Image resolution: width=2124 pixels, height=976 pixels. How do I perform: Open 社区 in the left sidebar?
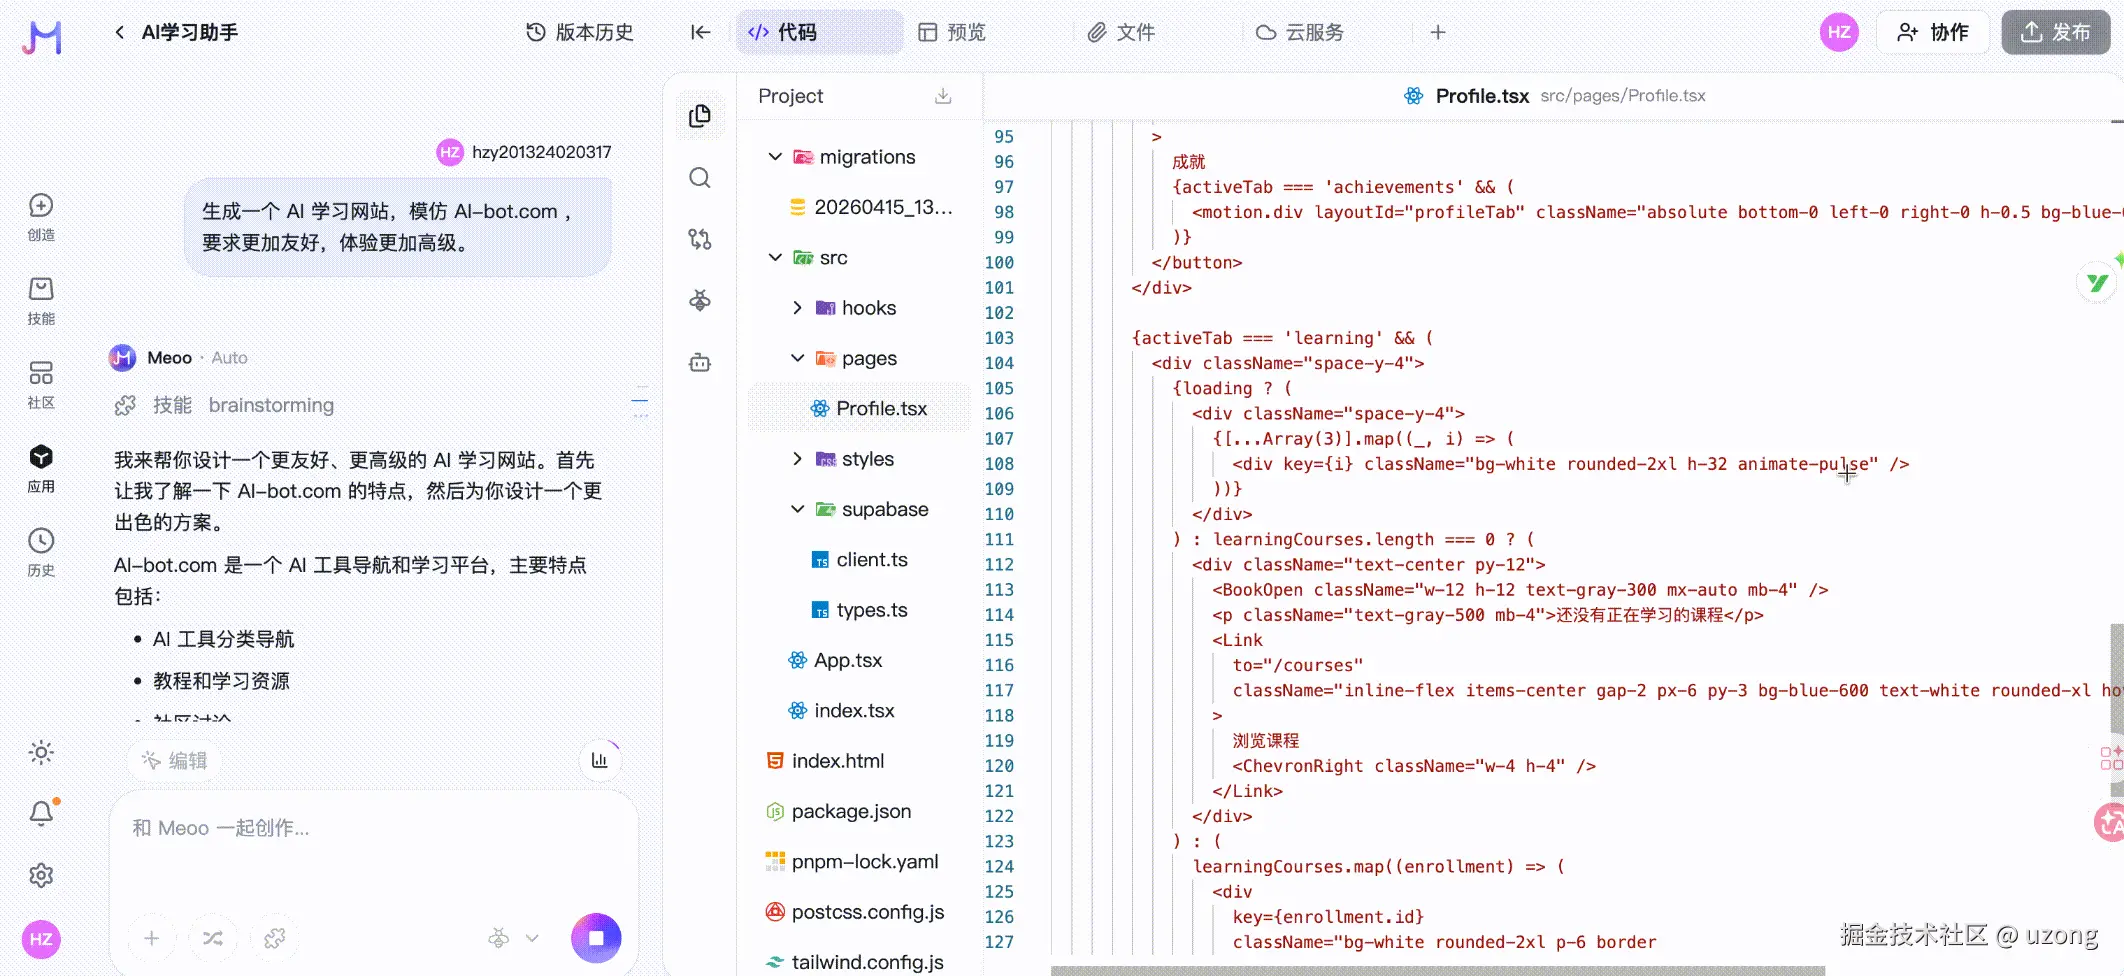[x=41, y=385]
